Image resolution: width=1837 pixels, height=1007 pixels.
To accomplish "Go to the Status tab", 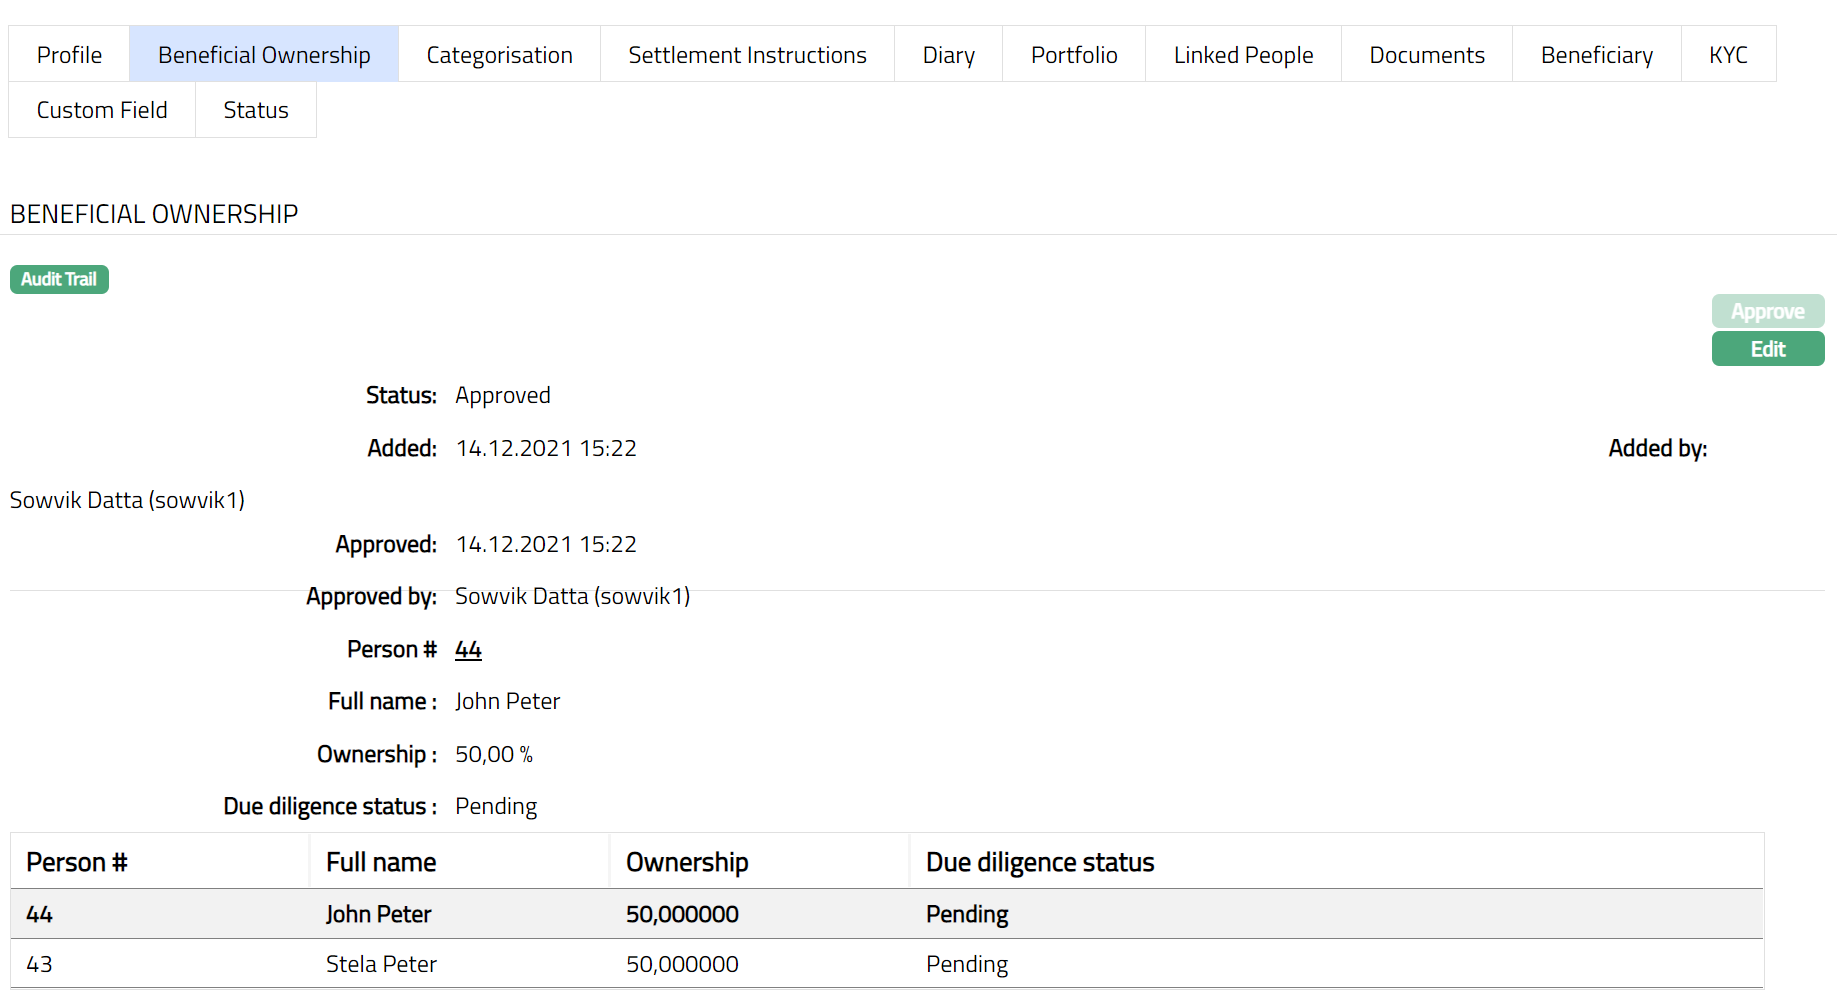I will click(256, 110).
